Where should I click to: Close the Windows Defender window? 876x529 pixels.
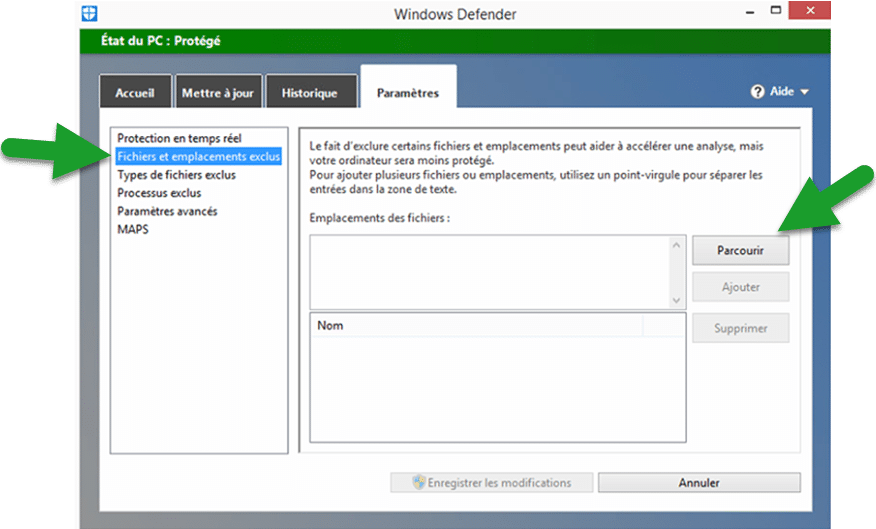pos(810,10)
